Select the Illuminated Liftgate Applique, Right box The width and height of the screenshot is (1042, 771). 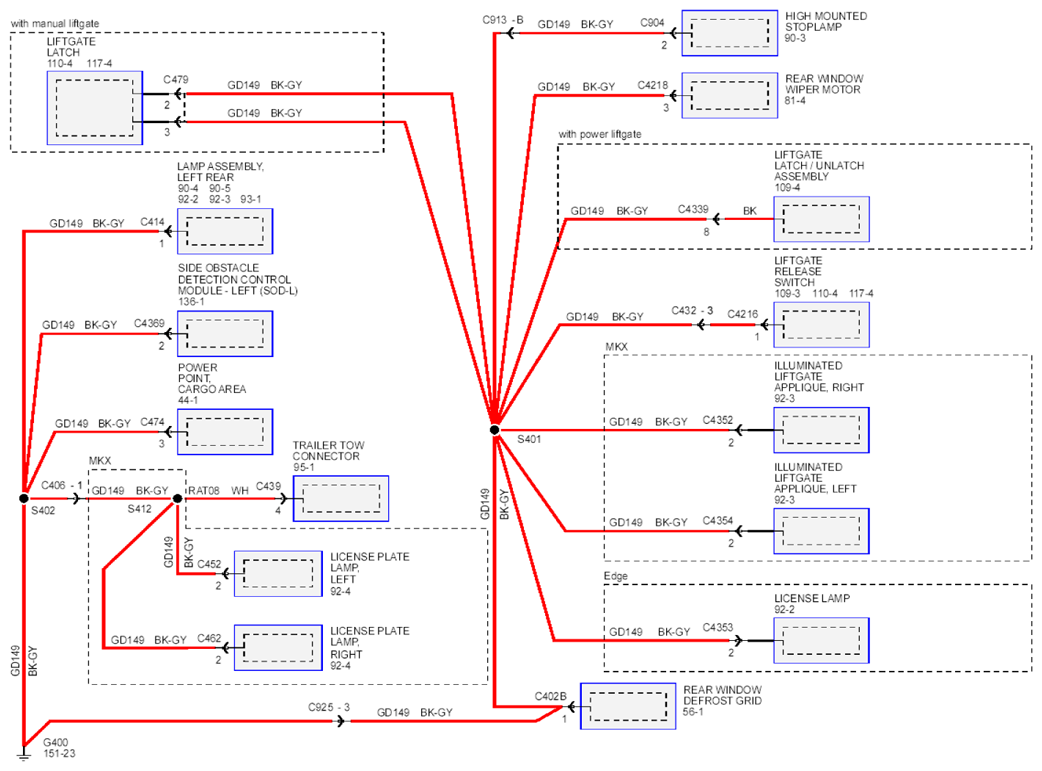821,431
